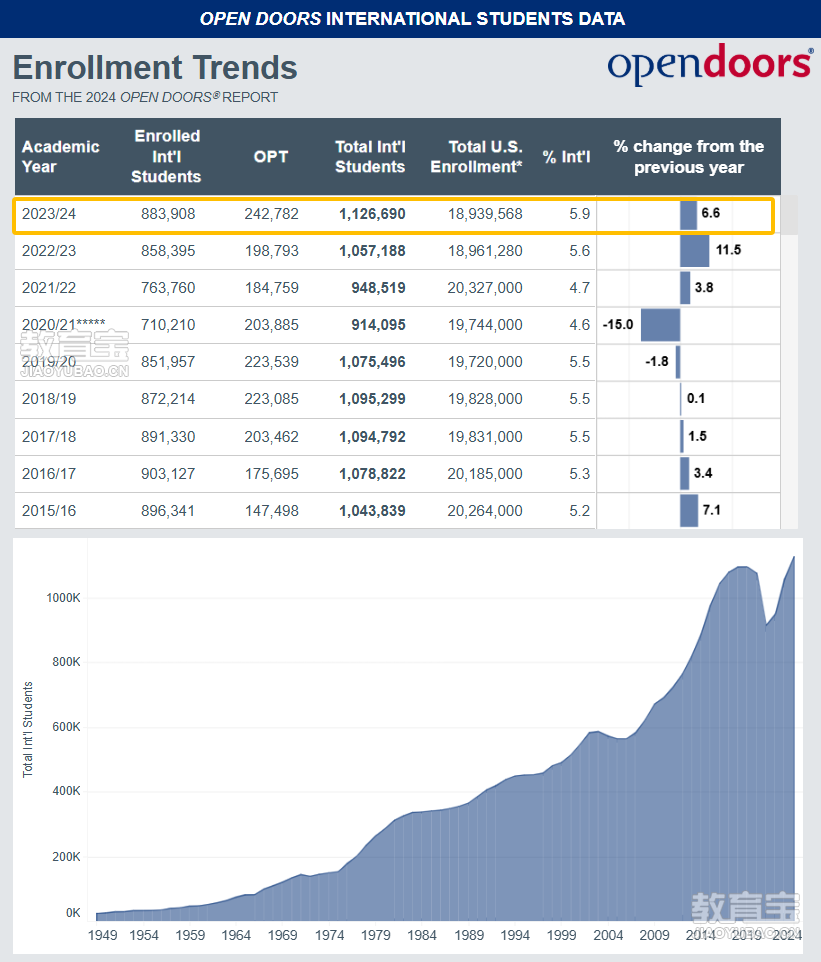Click the 858,395 enrolled students value
The width and height of the screenshot is (821, 962).
coord(168,251)
